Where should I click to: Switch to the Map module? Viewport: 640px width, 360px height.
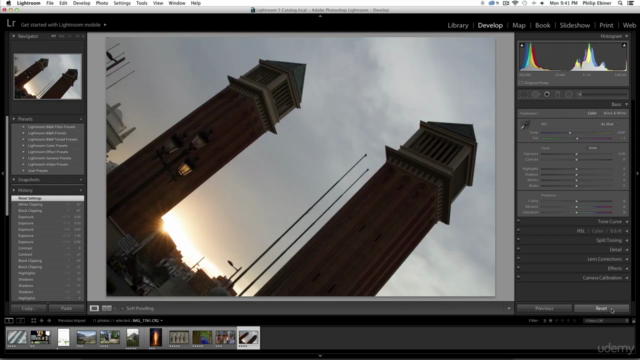click(519, 25)
